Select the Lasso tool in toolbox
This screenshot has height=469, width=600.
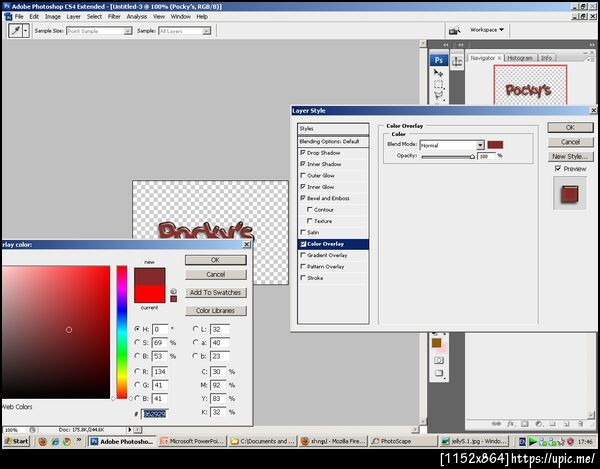point(439,96)
